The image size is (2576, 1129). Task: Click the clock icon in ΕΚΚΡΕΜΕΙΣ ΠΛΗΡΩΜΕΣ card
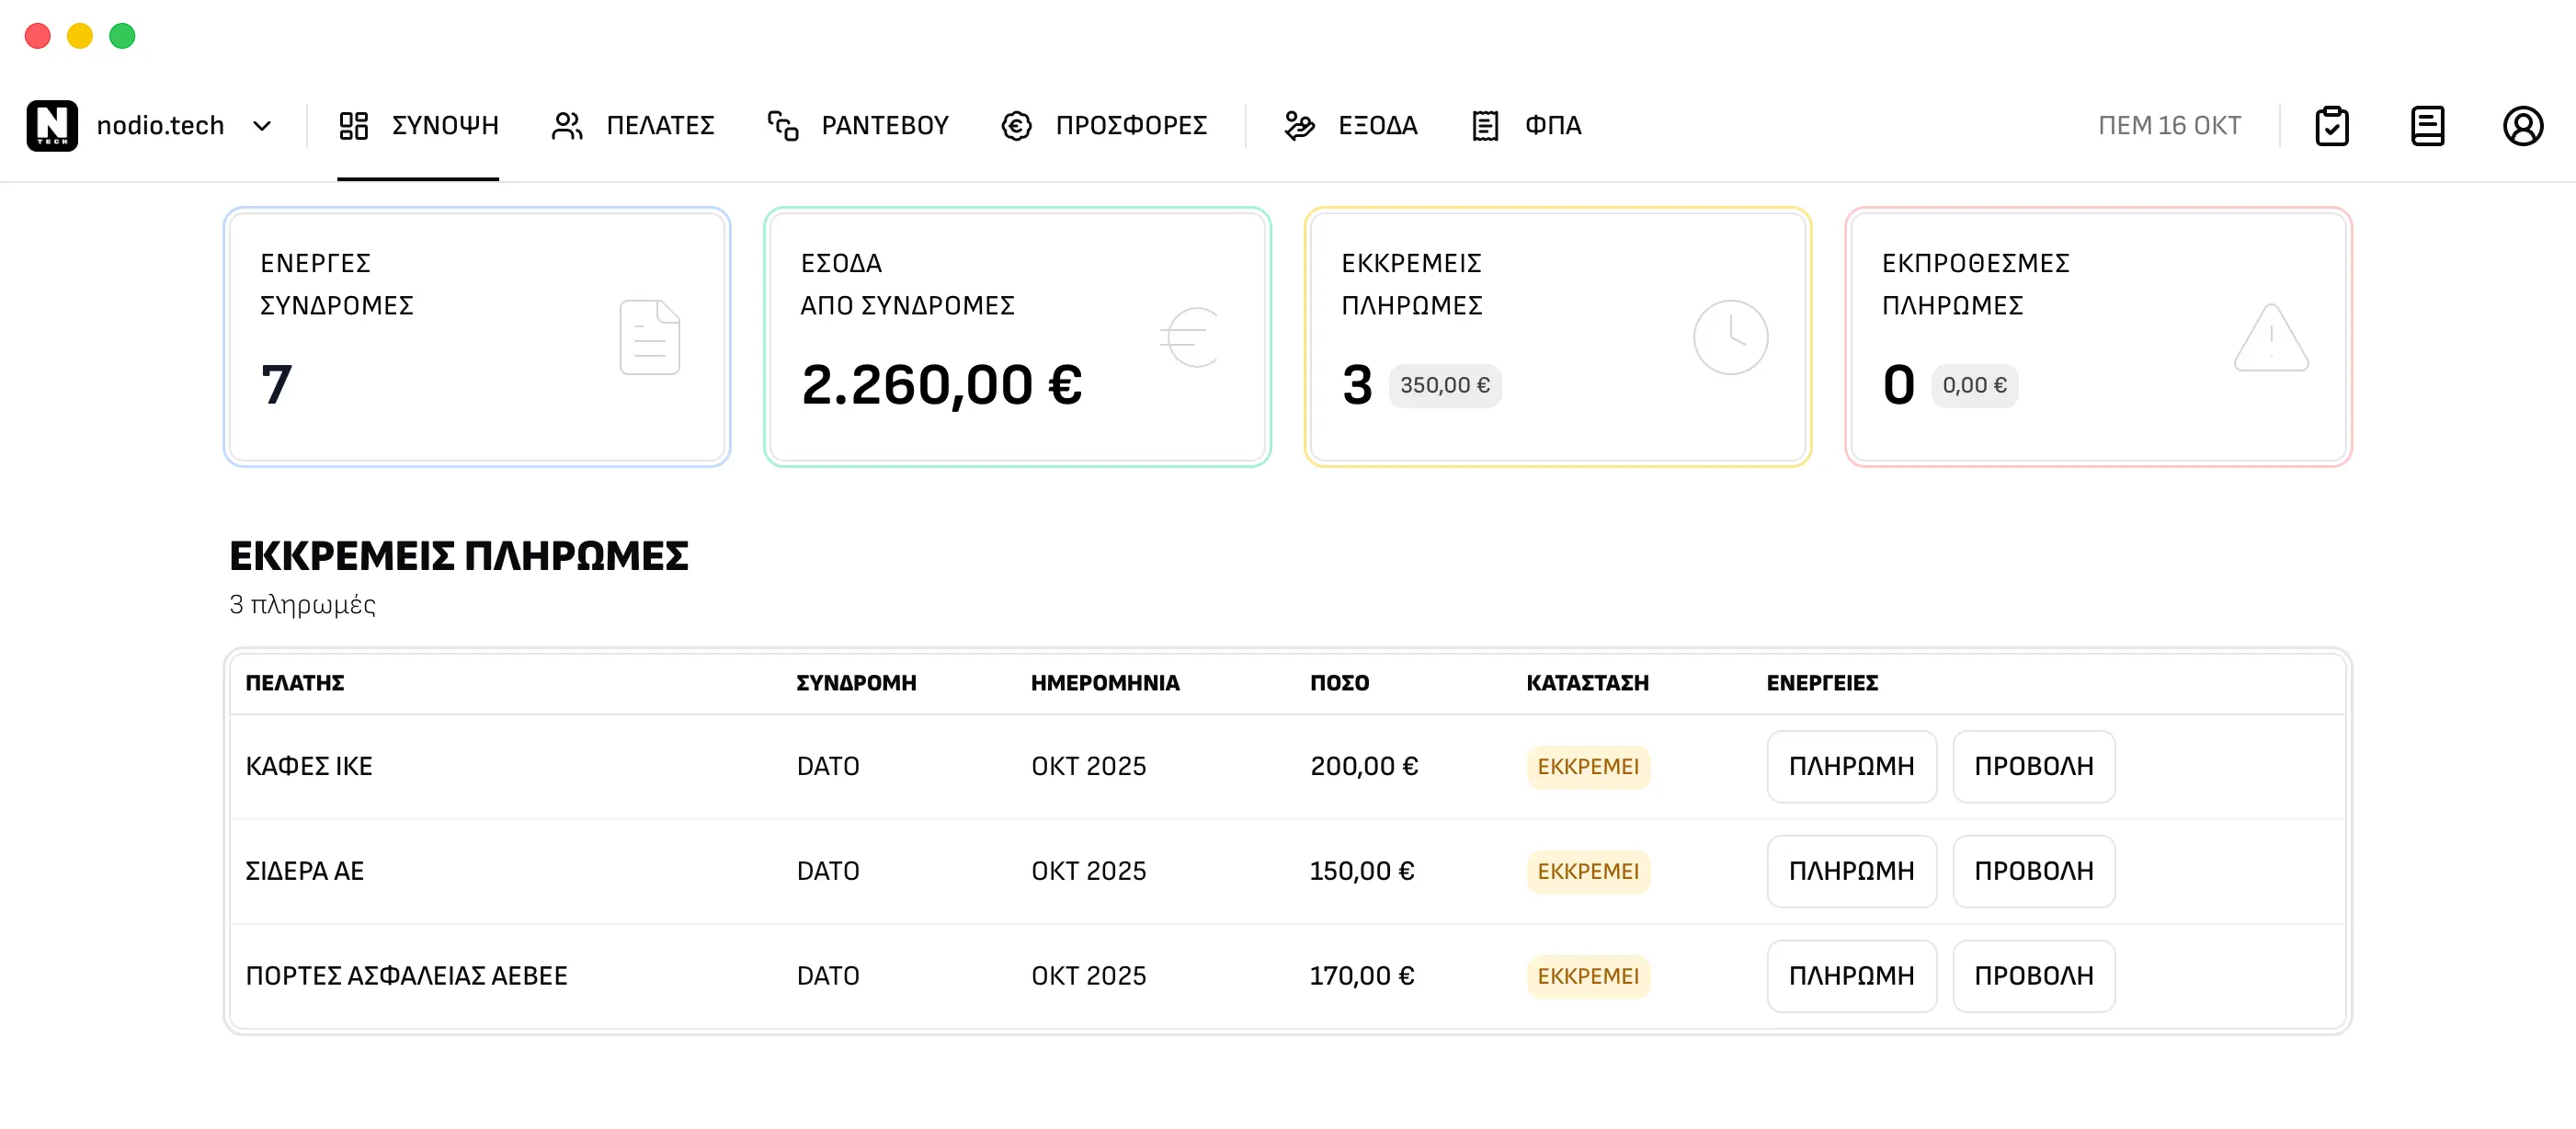click(1730, 337)
